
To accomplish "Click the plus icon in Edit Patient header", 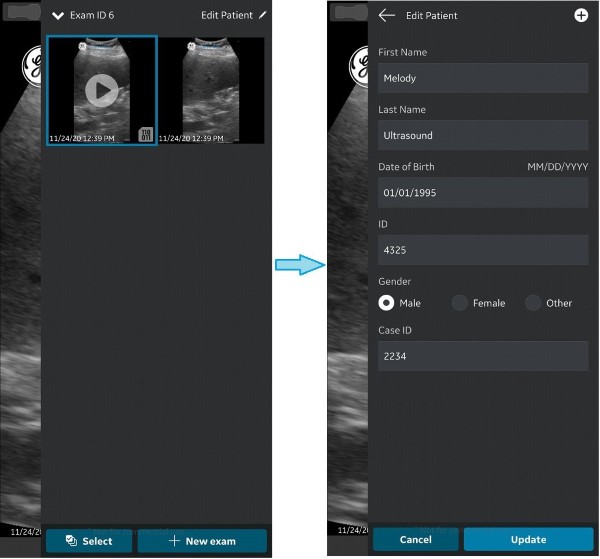I will click(581, 16).
